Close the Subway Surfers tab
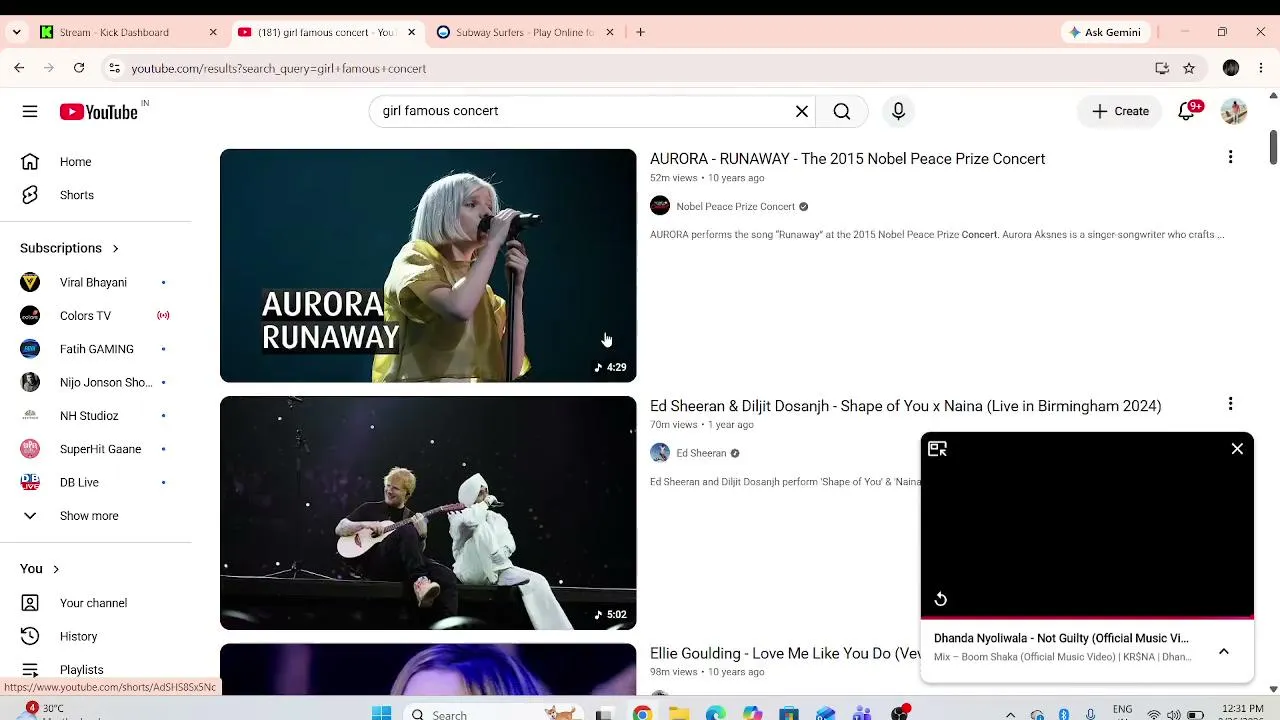This screenshot has height=720, width=1280. (x=610, y=32)
